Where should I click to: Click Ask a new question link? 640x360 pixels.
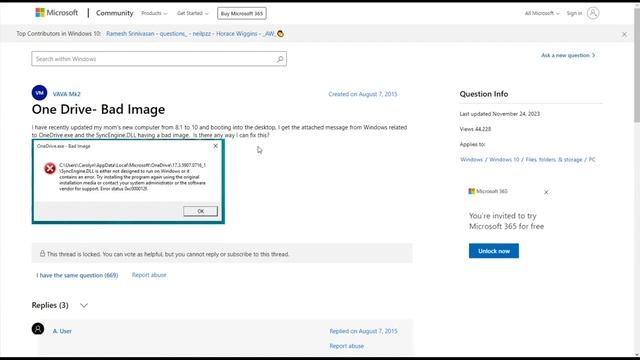(x=568, y=55)
